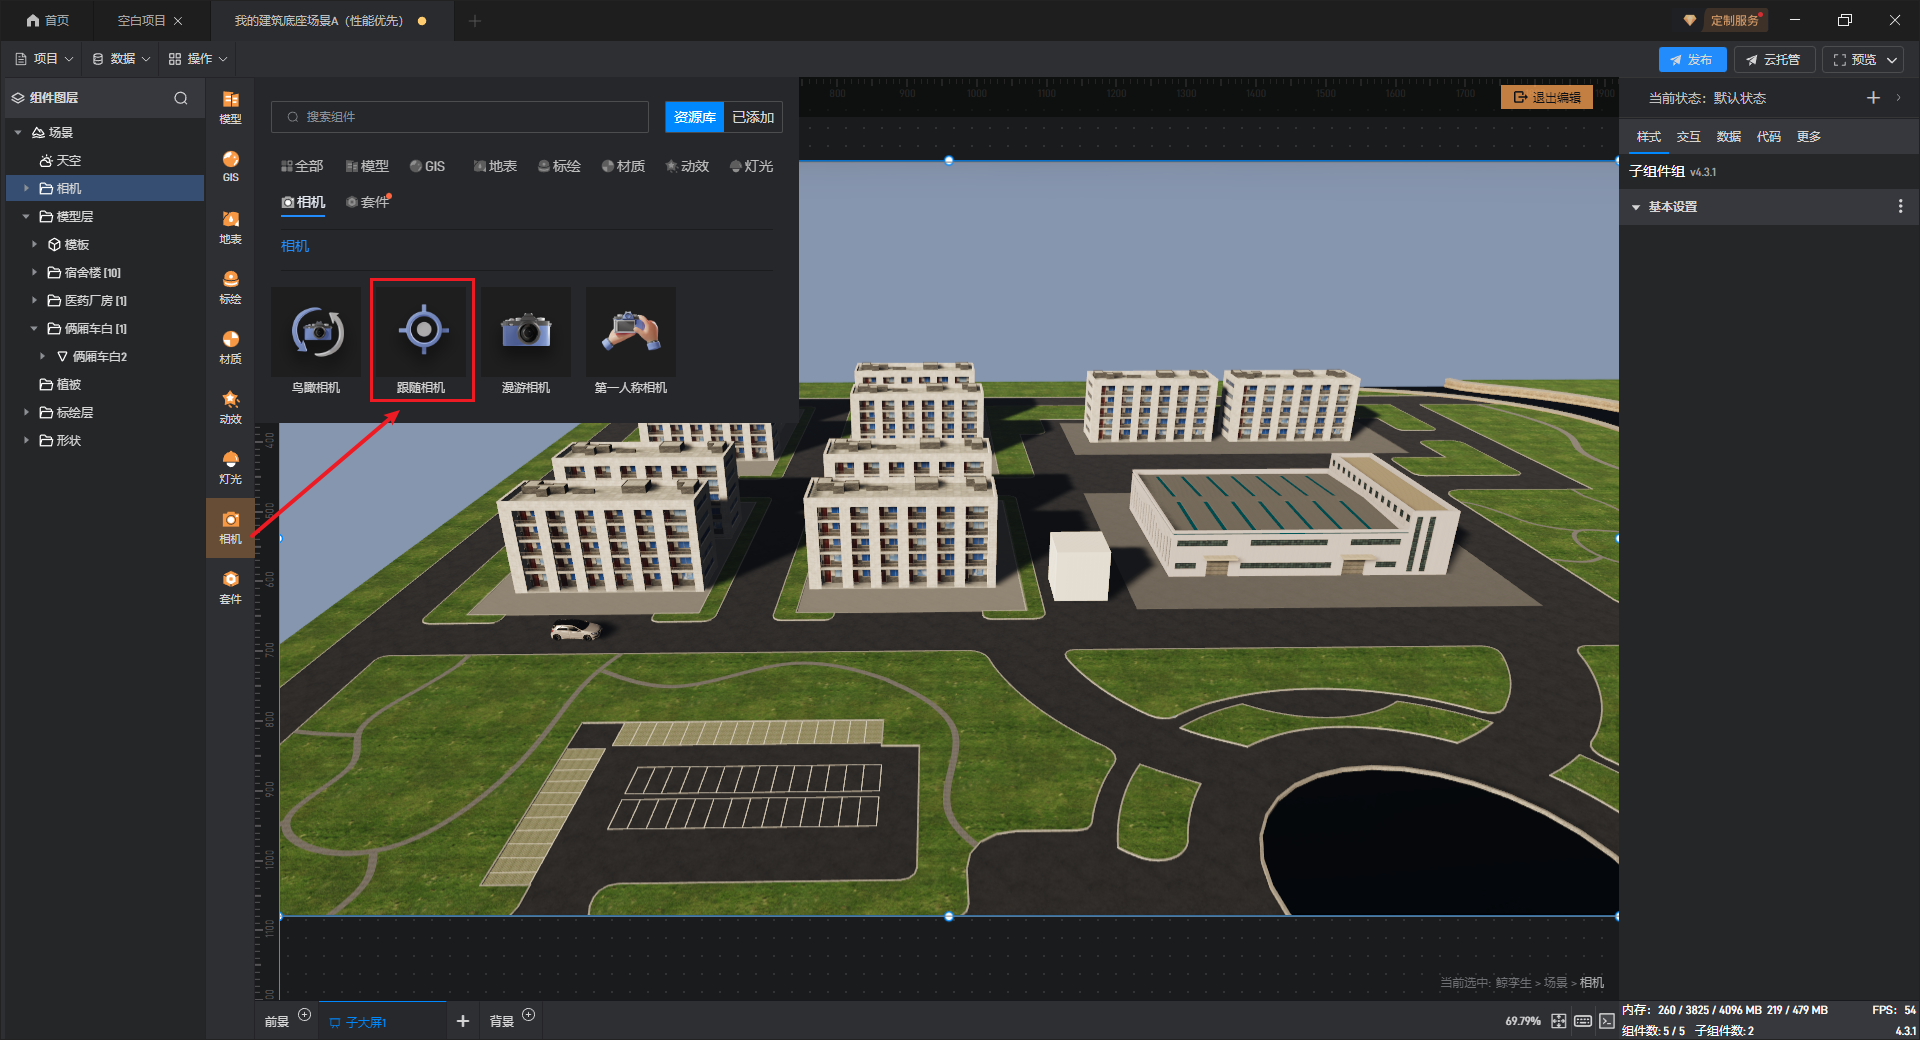Image resolution: width=1920 pixels, height=1040 pixels.
Task: Open the 模型 category in sidebar
Action: click(x=230, y=106)
